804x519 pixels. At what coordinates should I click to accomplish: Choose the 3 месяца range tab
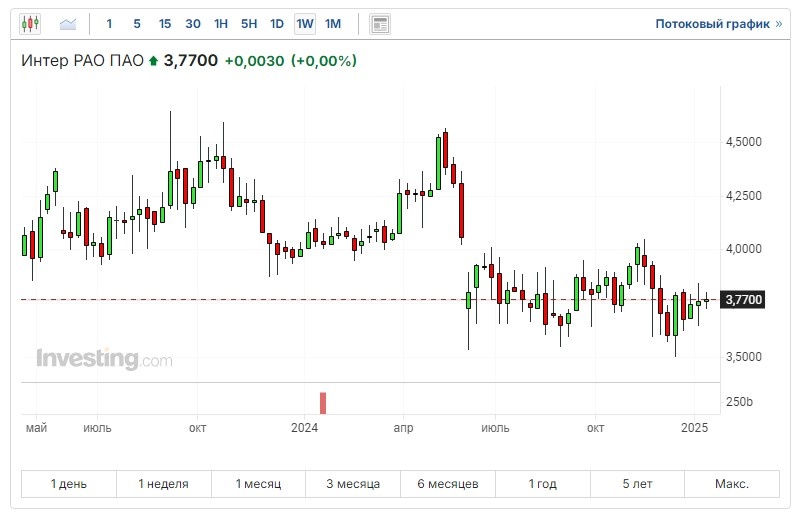tap(353, 484)
